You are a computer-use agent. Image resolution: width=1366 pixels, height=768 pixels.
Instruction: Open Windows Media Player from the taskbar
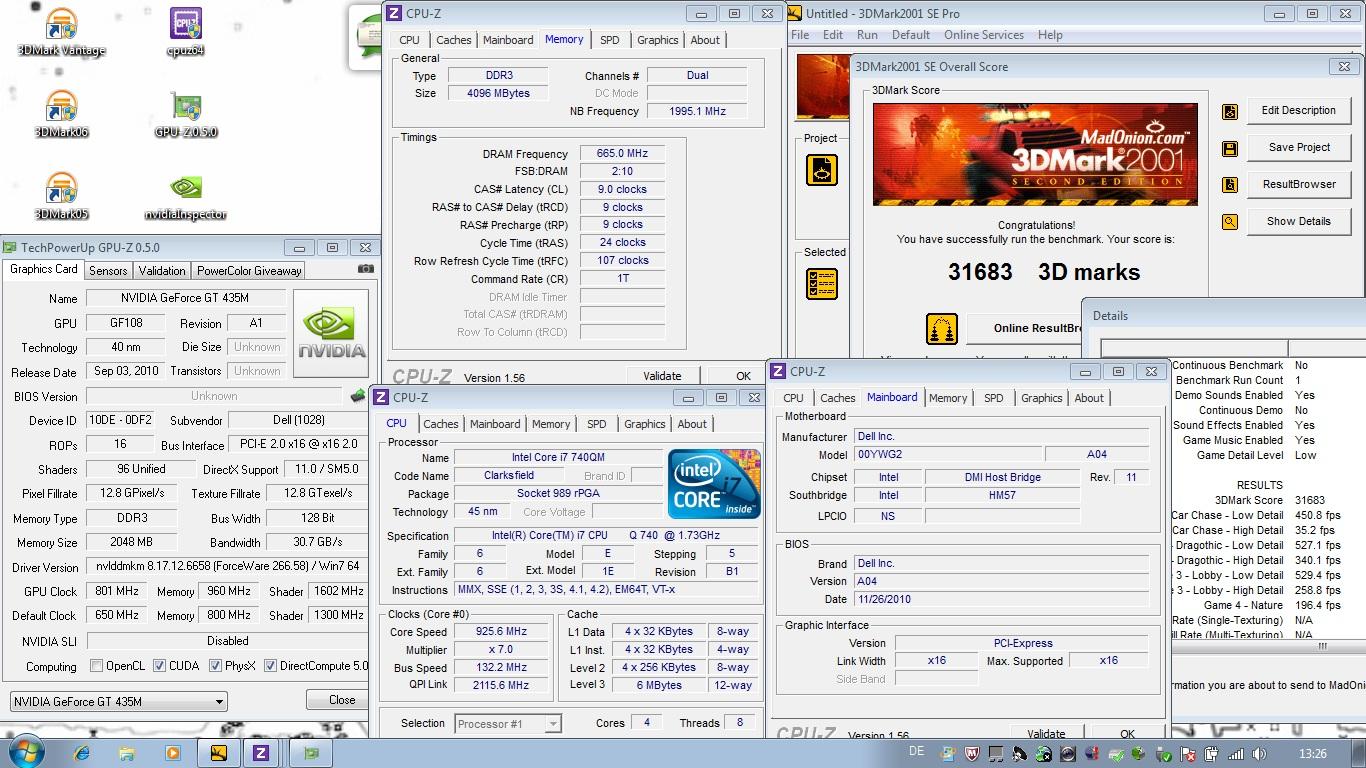172,753
